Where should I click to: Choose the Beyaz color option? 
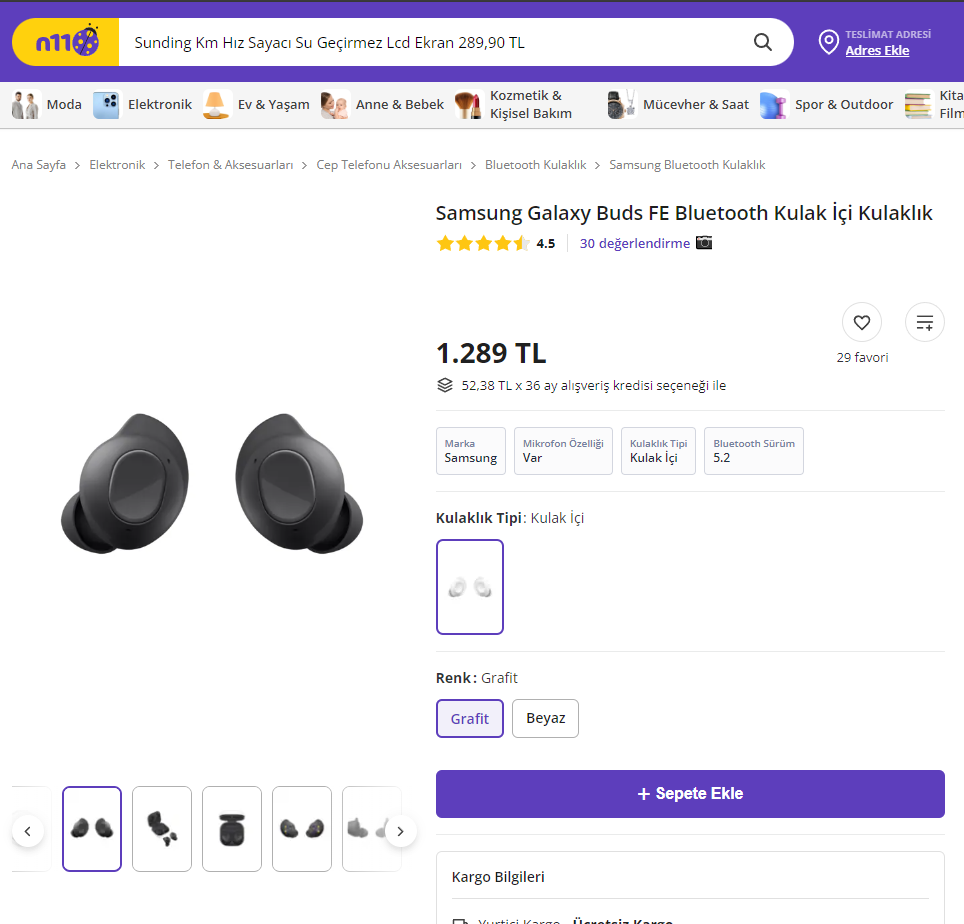tap(545, 718)
